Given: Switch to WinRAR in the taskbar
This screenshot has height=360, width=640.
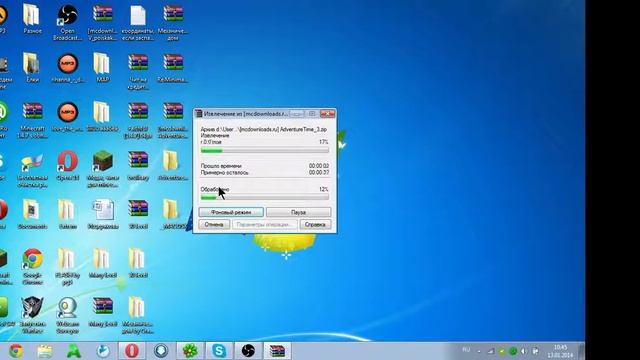Looking at the screenshot, I should (x=277, y=351).
